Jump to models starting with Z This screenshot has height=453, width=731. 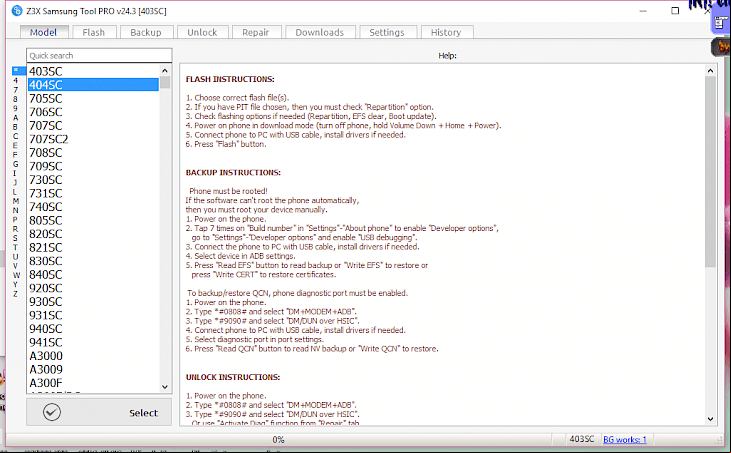pos(15,294)
